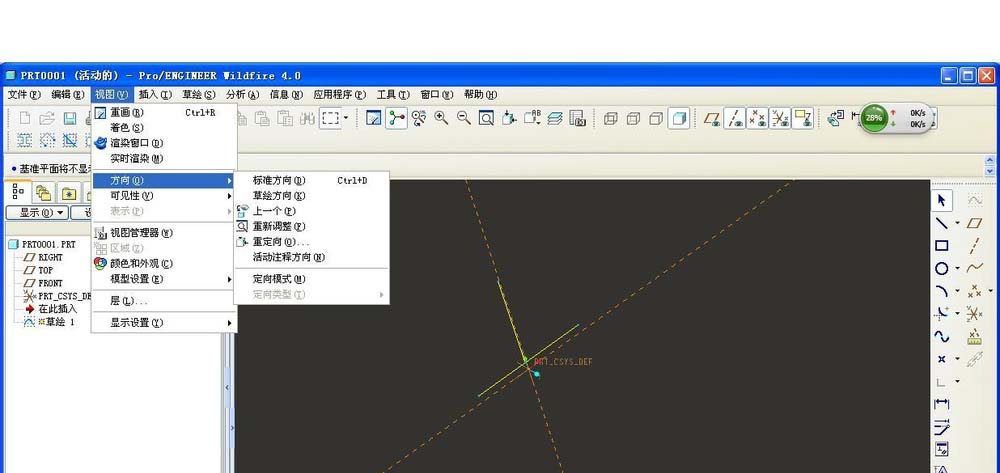The height and width of the screenshot is (473, 1000).
Task: Open the selection box dropdown arrow
Action: pos(346,118)
